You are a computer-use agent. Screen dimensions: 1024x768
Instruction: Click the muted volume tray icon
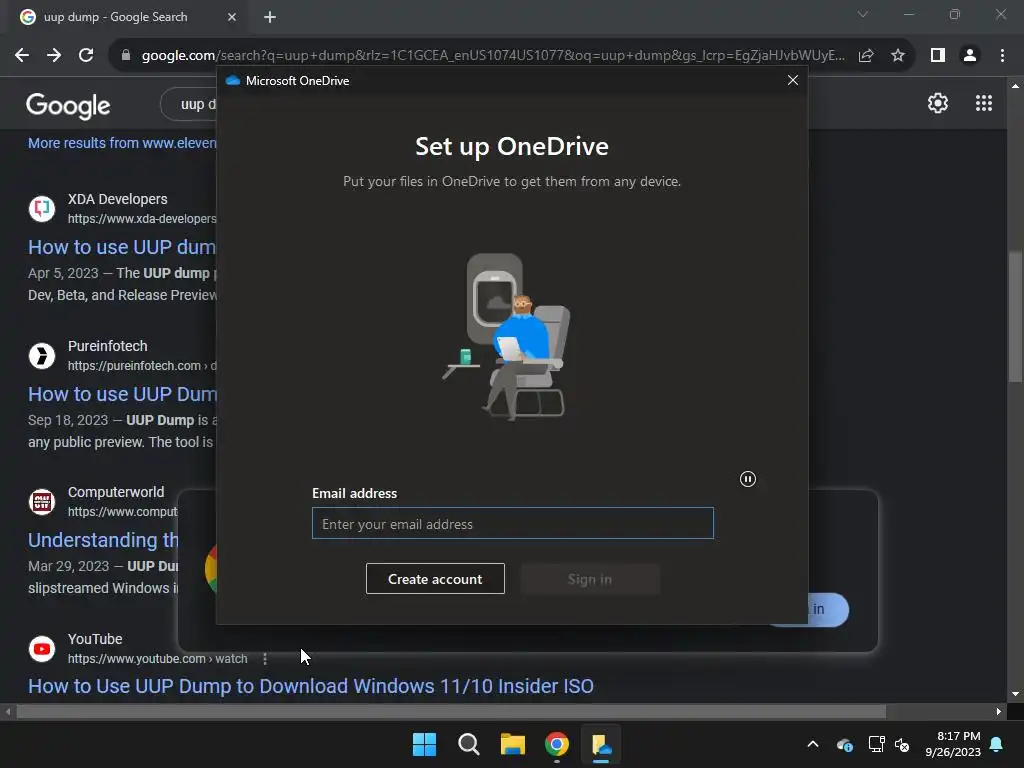click(902, 744)
